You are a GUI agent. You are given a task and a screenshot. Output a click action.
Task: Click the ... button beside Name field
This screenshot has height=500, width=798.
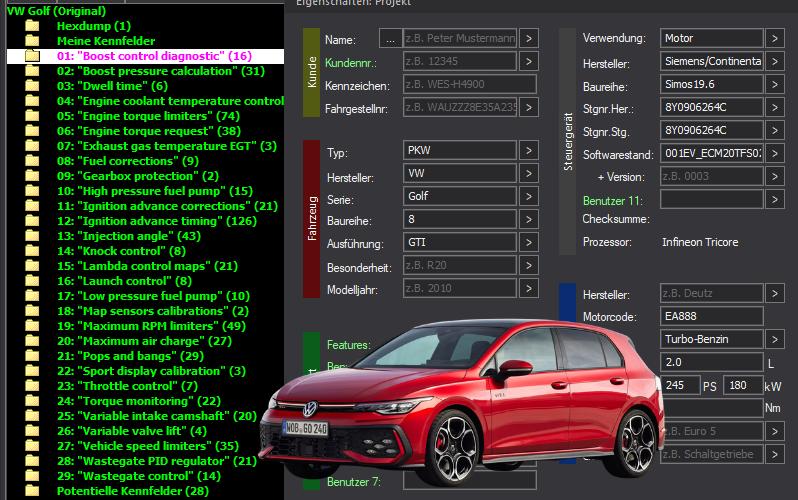(x=390, y=38)
